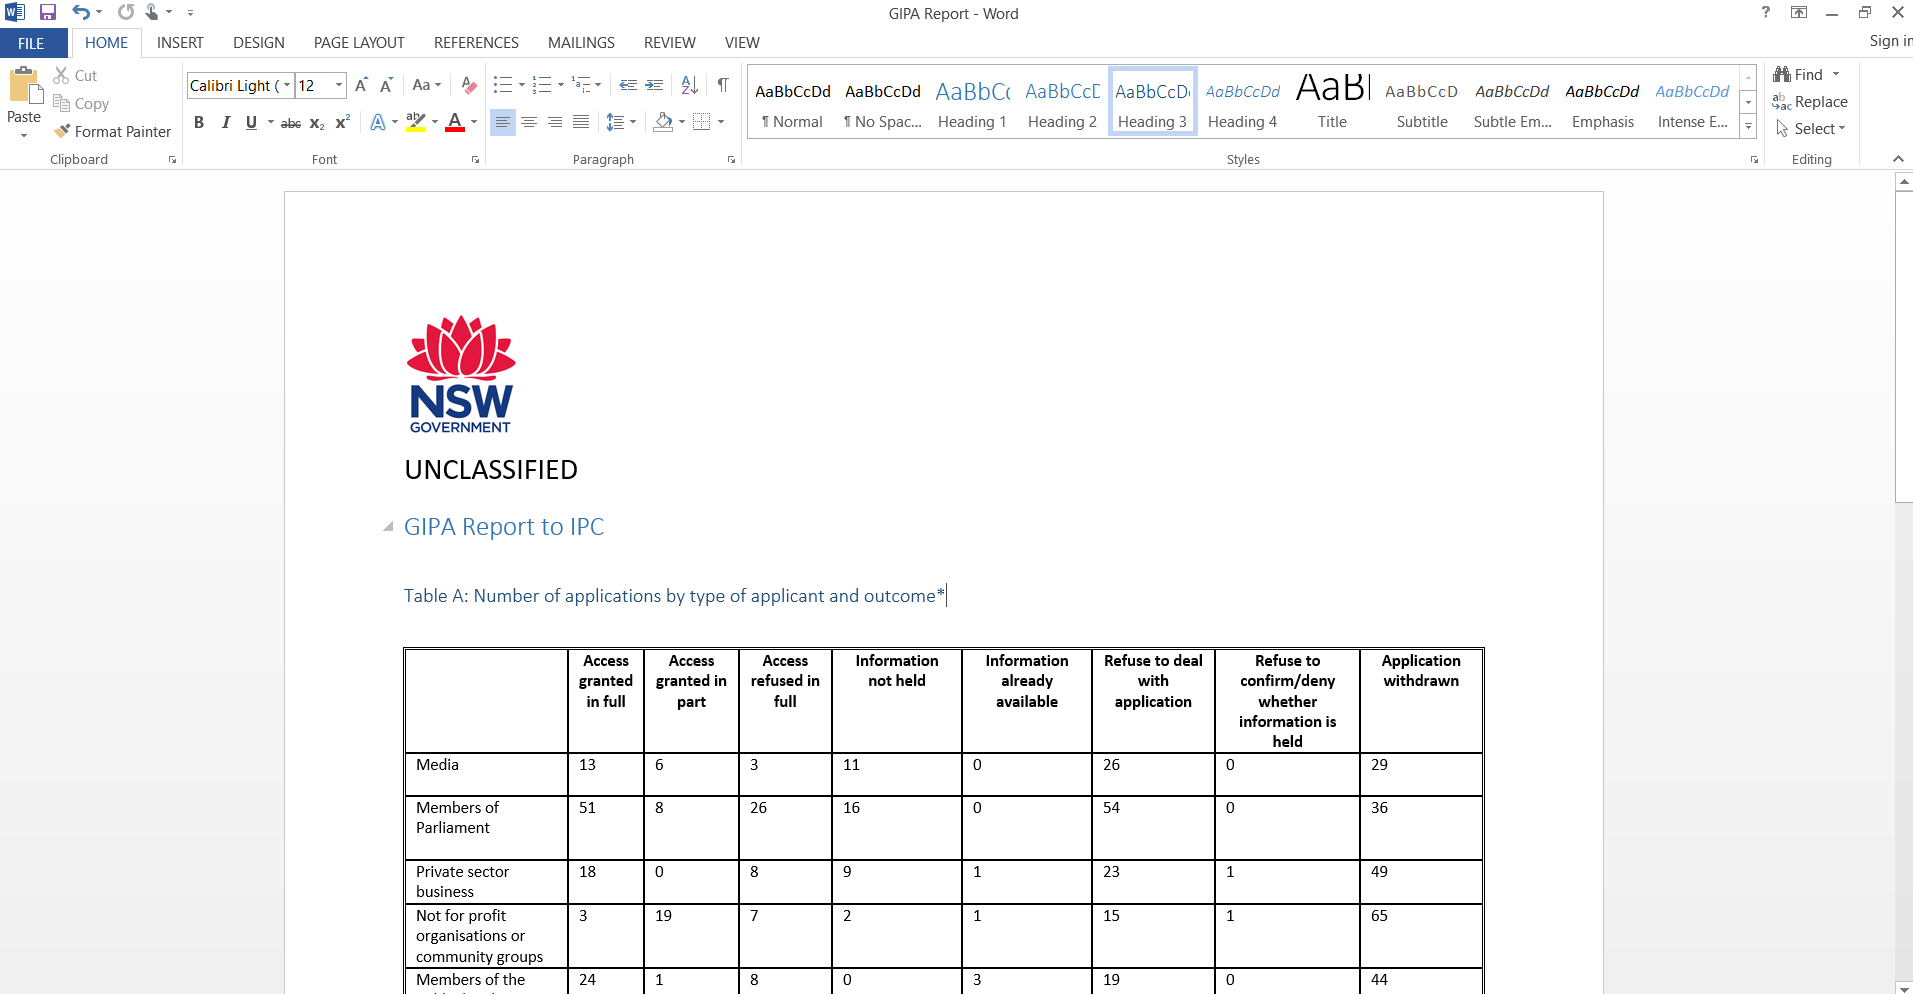Click the vertical scrollbar down arrow
Viewport: 1913px width, 994px height.
click(1904, 987)
